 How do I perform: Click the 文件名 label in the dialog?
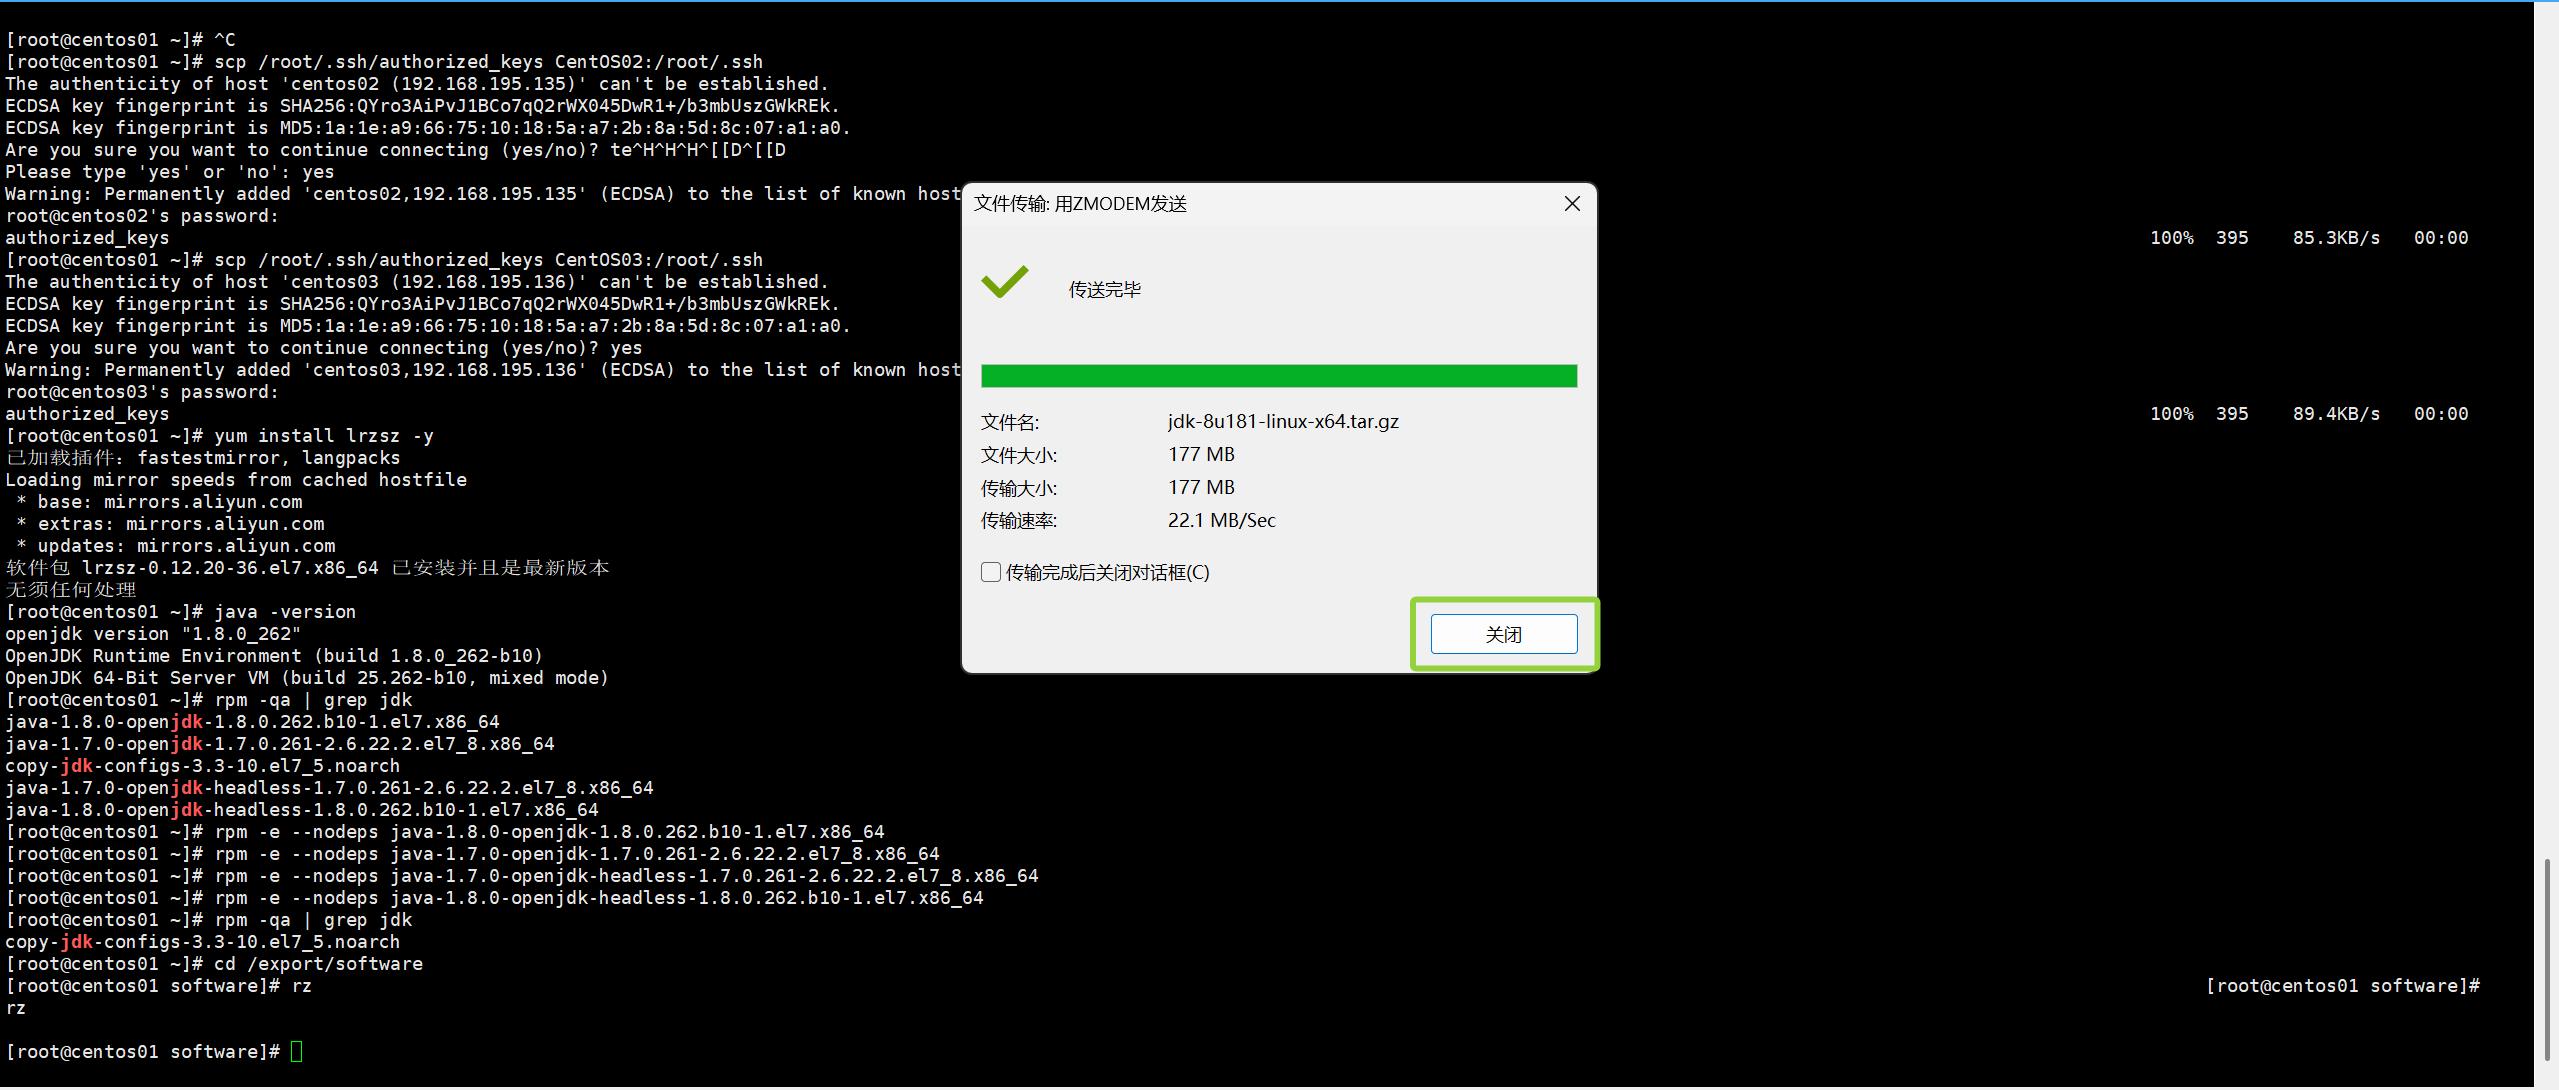point(1009,422)
